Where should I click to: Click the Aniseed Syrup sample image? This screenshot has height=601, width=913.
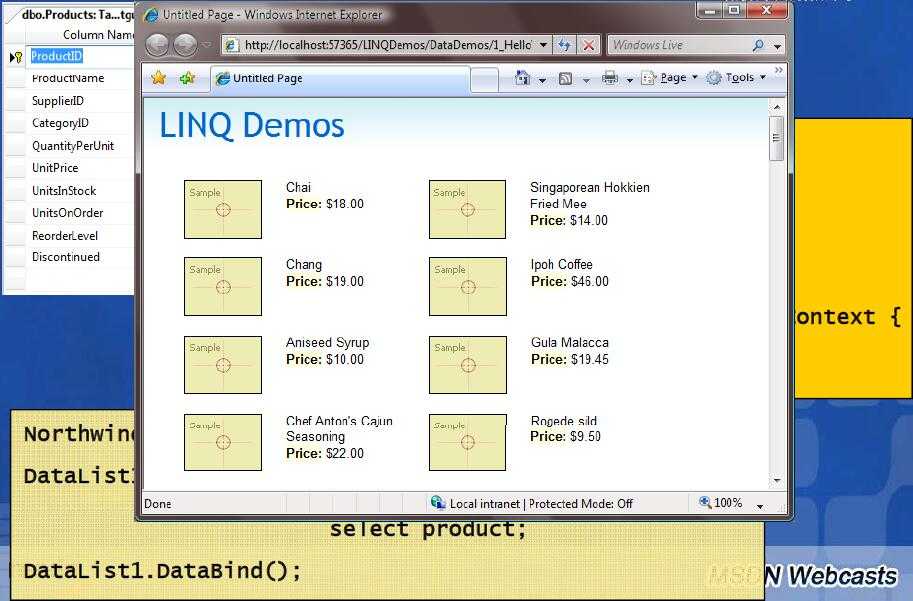coord(223,365)
